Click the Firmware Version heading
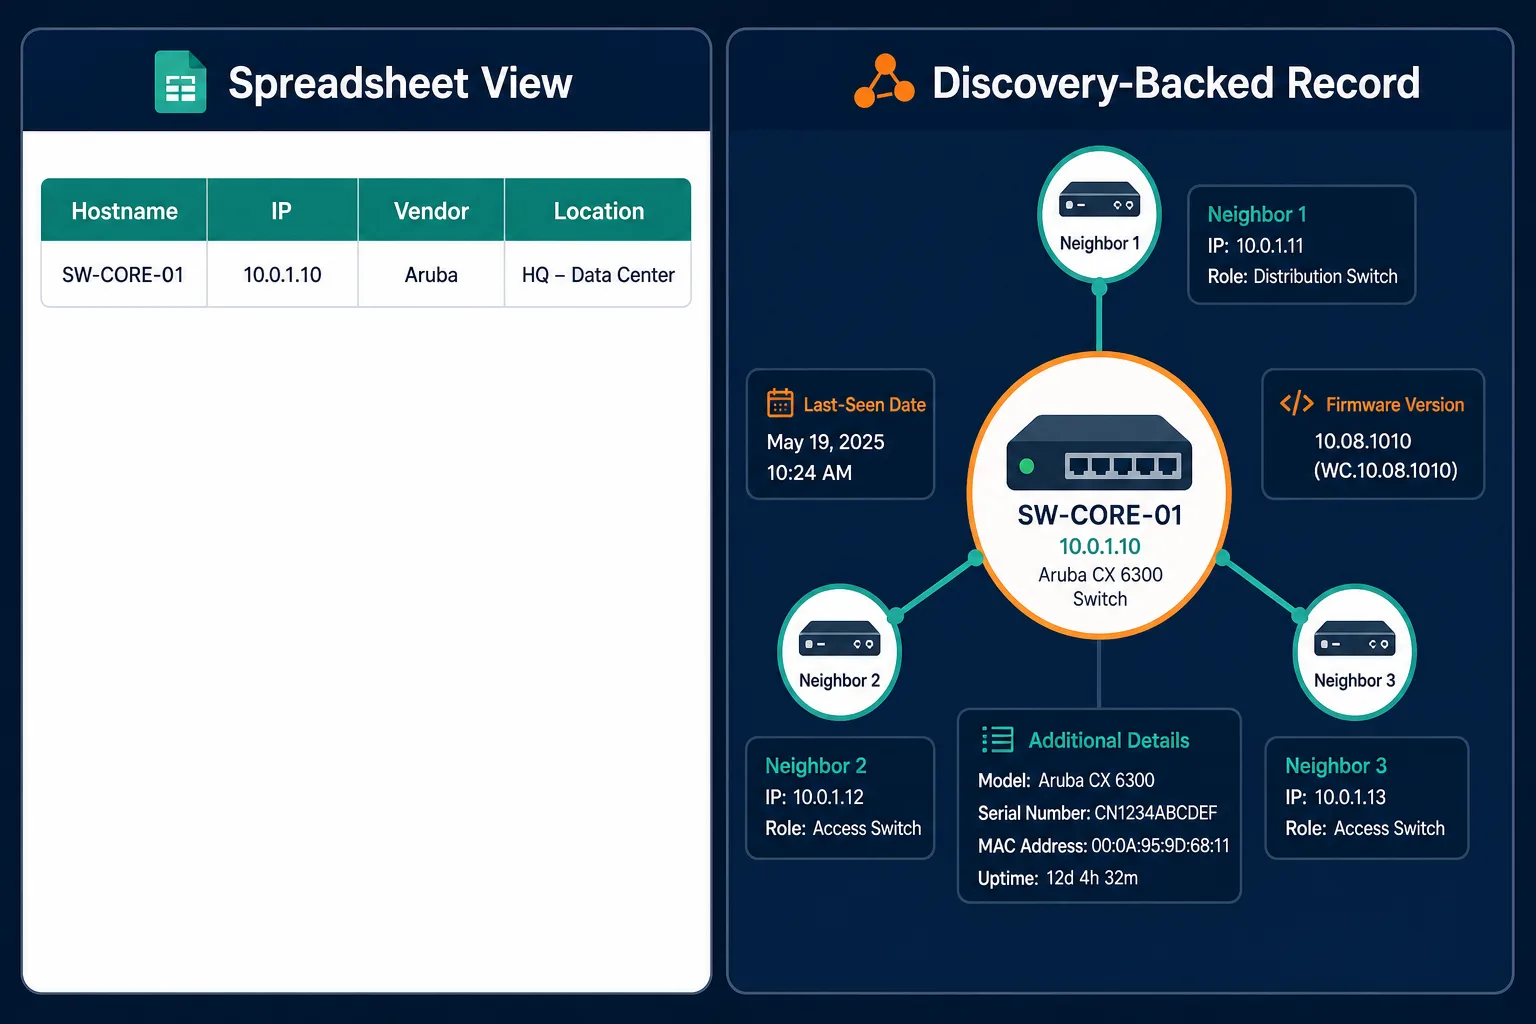The image size is (1536, 1024). tap(1395, 404)
